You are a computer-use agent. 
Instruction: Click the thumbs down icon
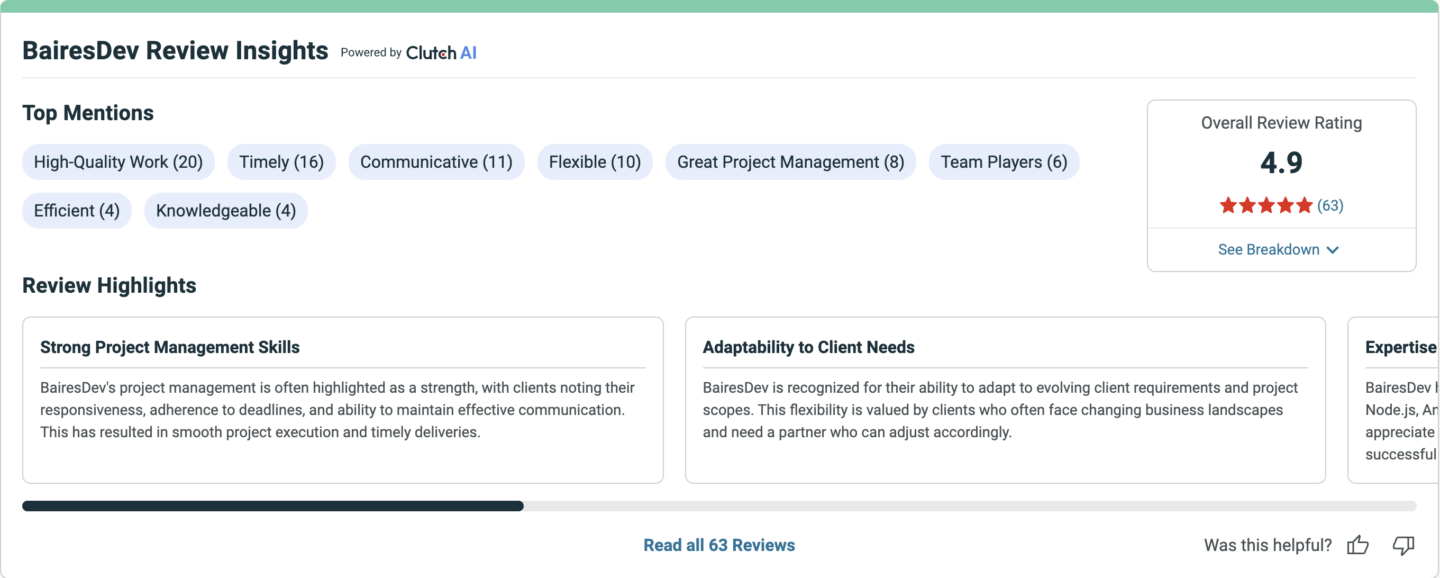click(x=1403, y=545)
